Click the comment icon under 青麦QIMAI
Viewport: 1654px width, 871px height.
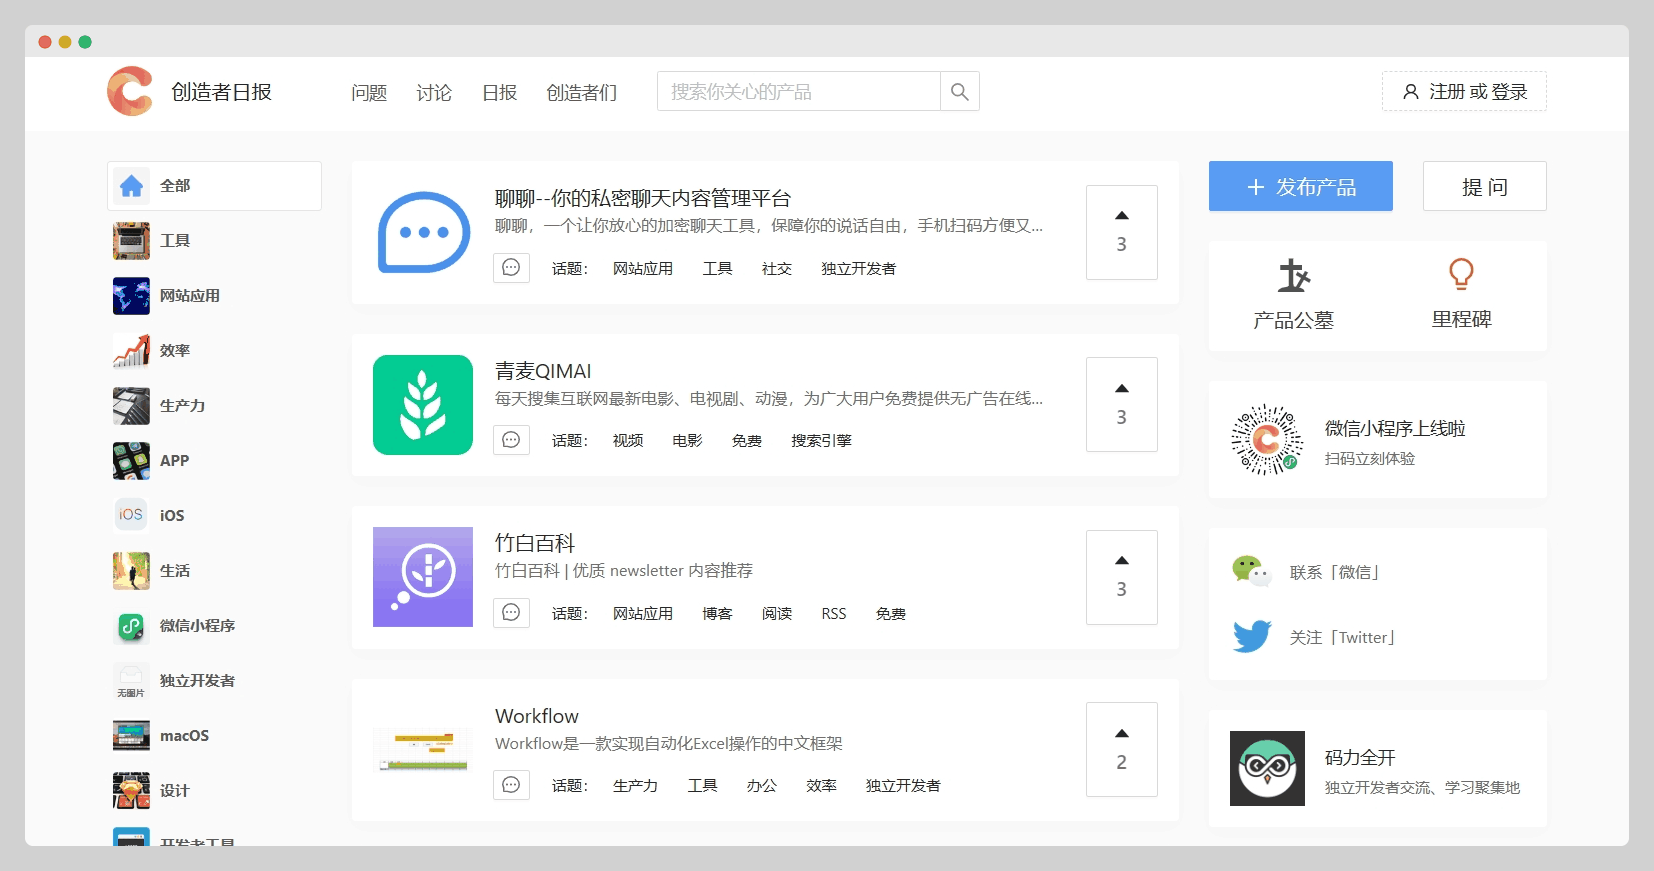point(511,440)
